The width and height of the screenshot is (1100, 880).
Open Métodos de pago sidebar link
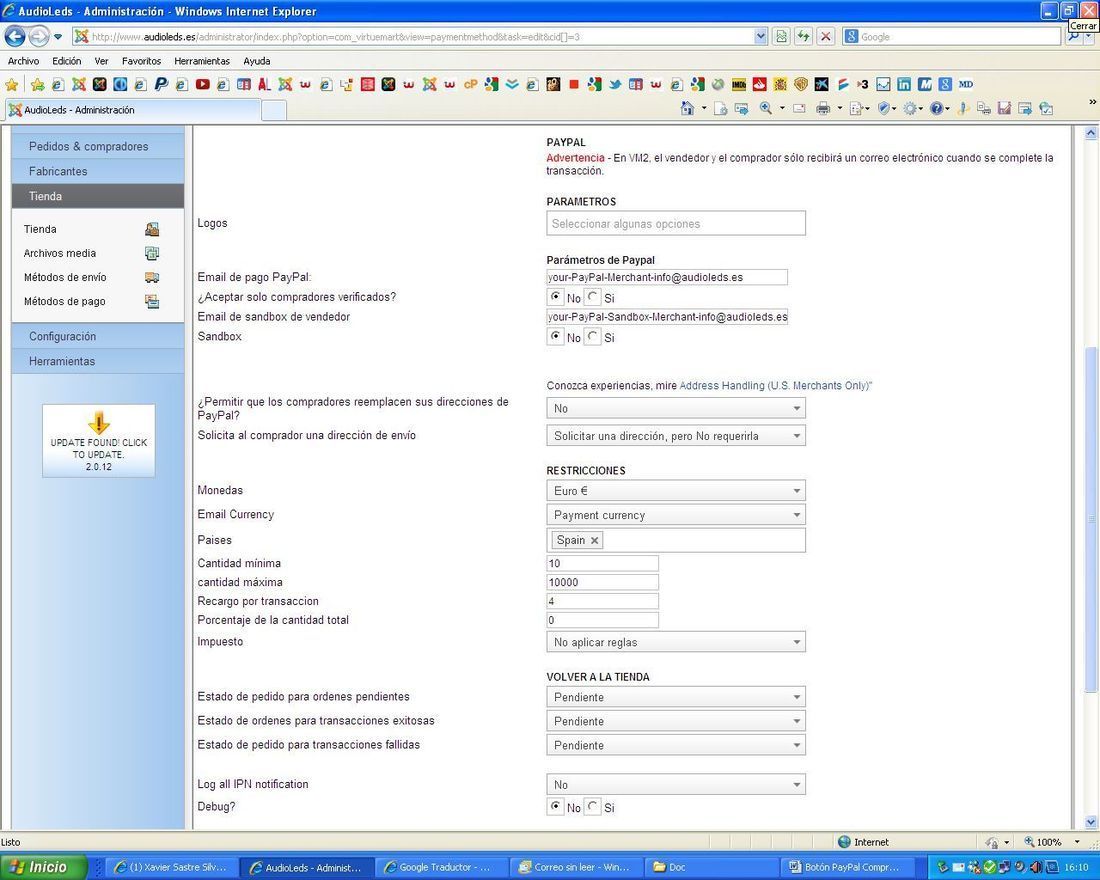pyautogui.click(x=65, y=301)
